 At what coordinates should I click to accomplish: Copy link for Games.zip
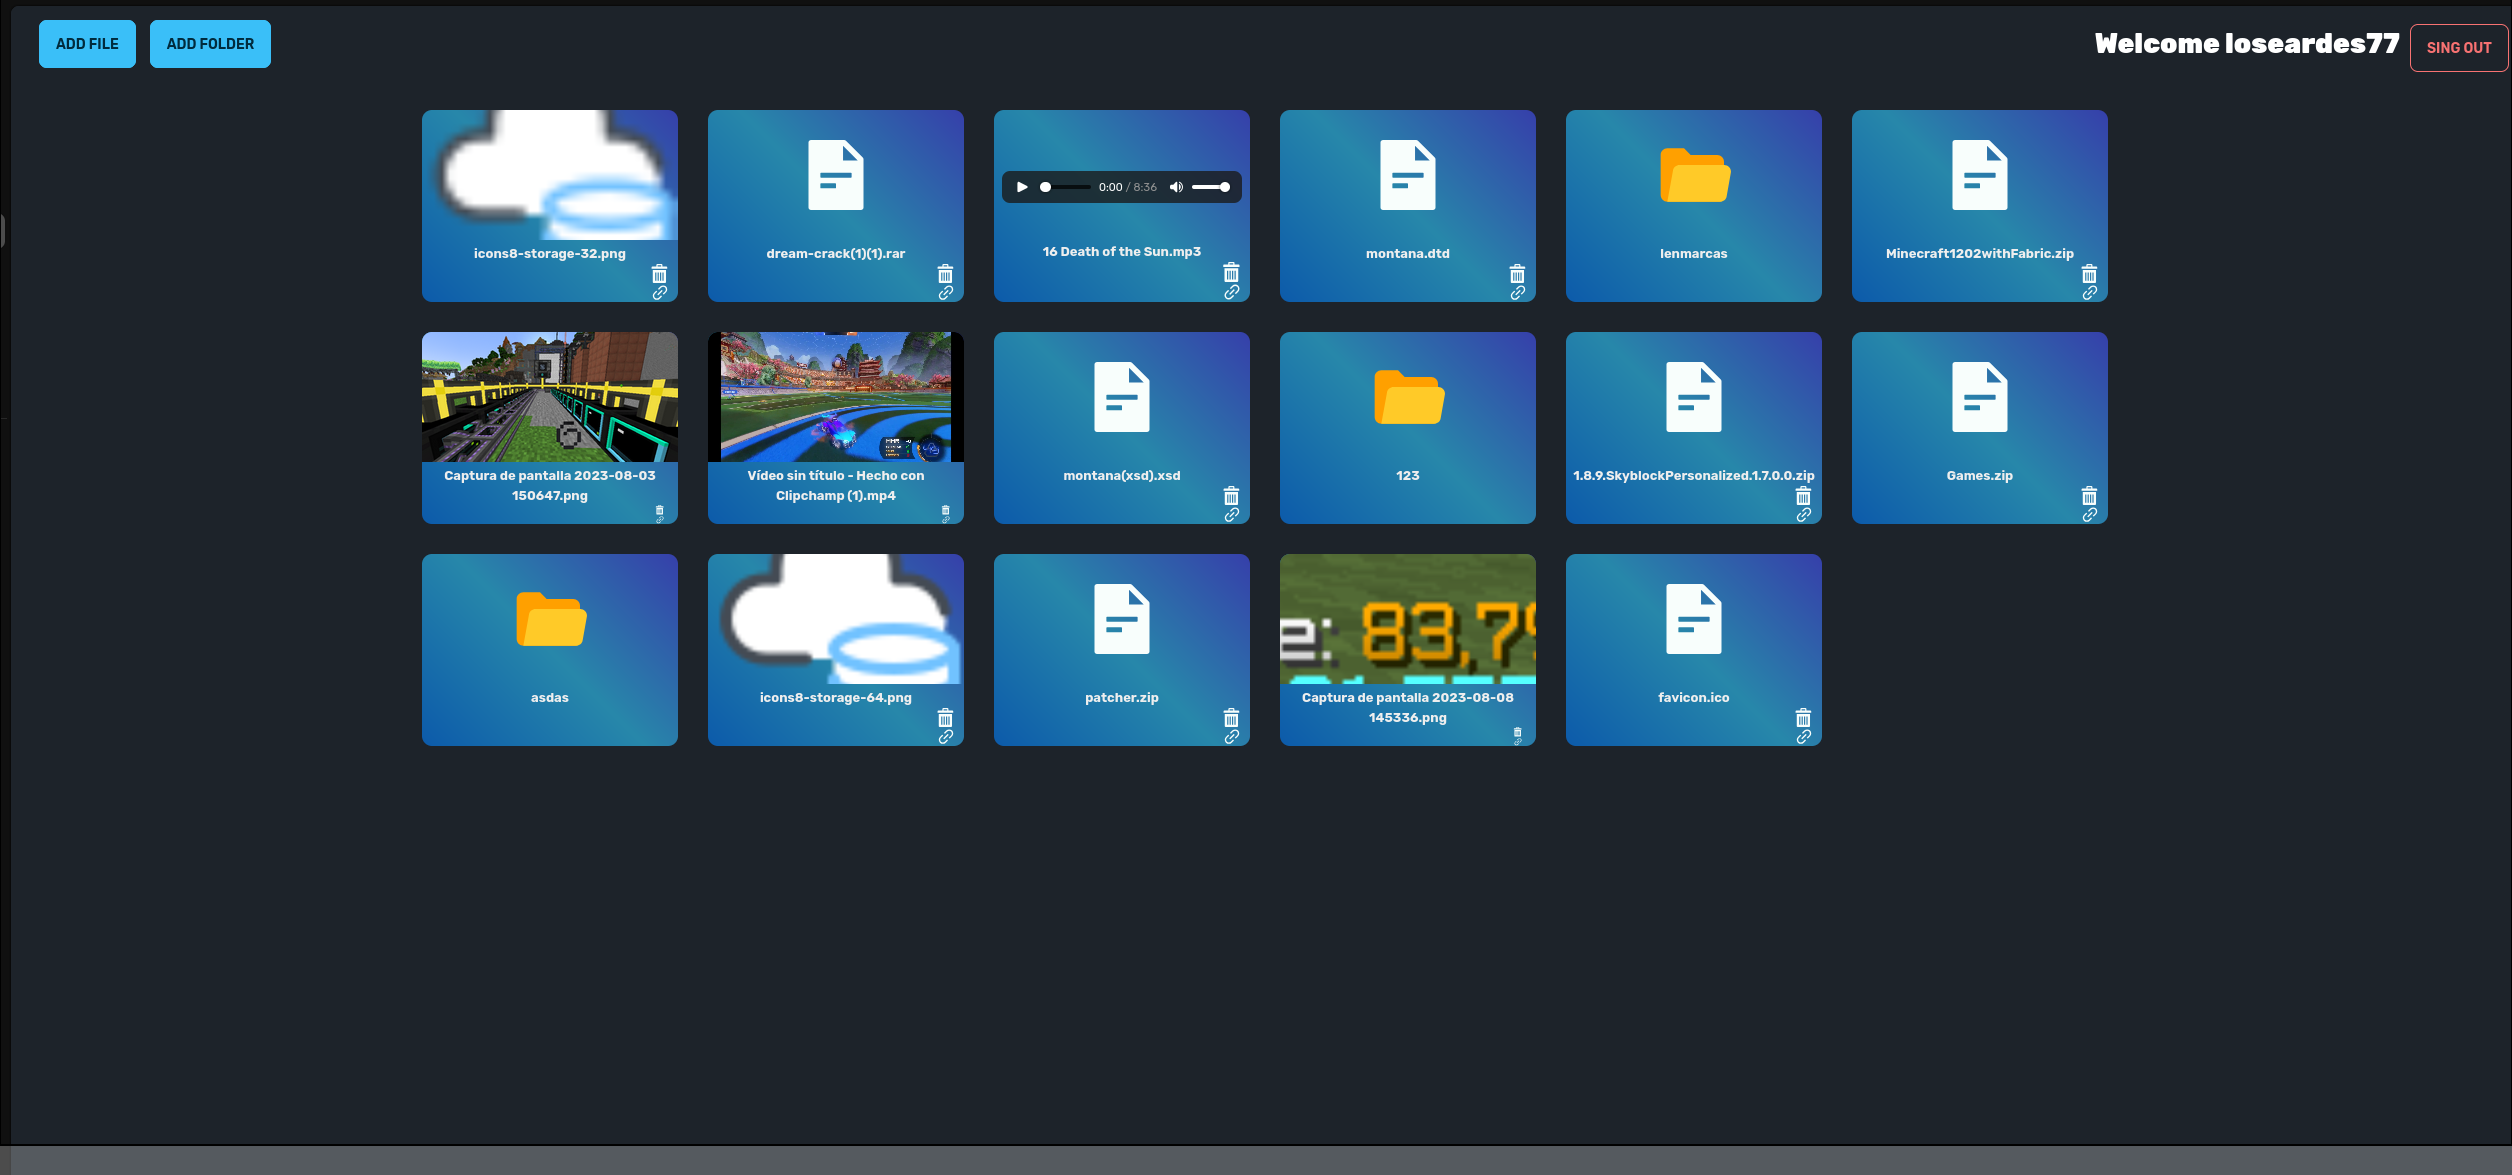(2089, 515)
